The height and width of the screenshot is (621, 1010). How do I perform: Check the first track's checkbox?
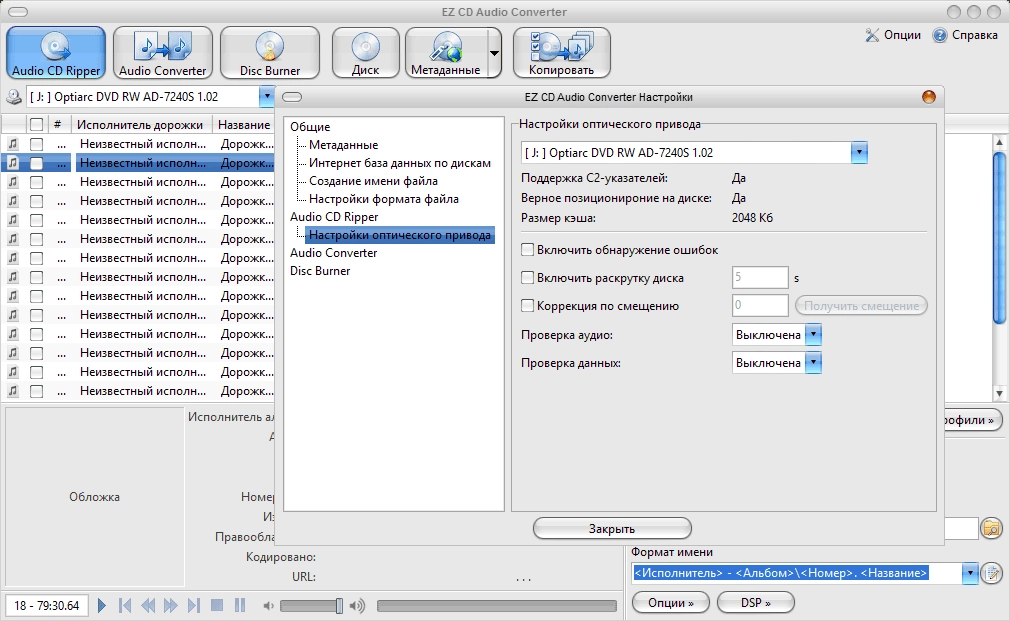pyautogui.click(x=37, y=144)
